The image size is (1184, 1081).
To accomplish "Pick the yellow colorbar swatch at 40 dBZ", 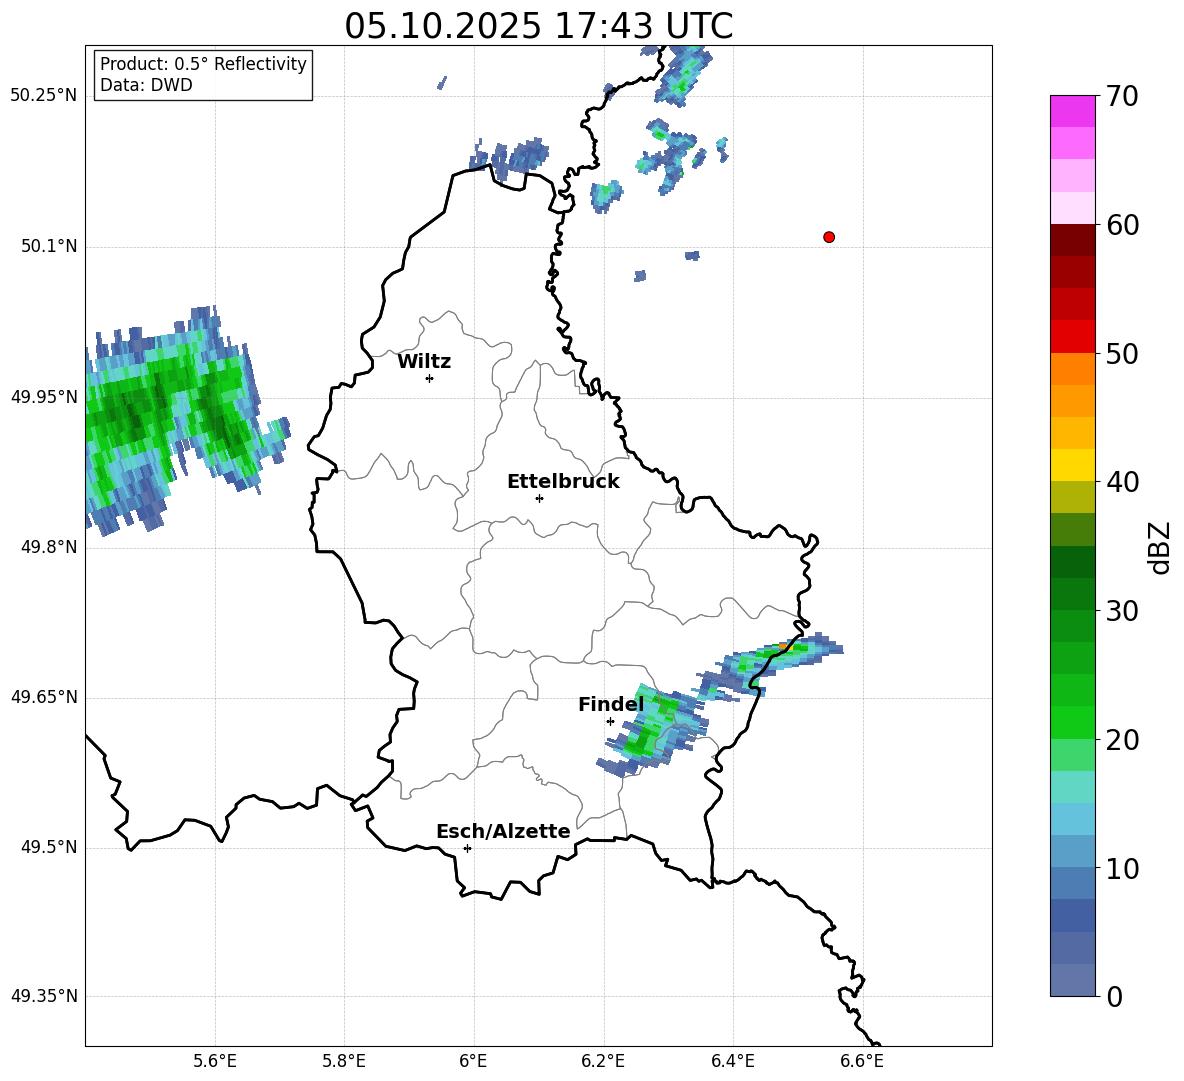I will (1072, 465).
